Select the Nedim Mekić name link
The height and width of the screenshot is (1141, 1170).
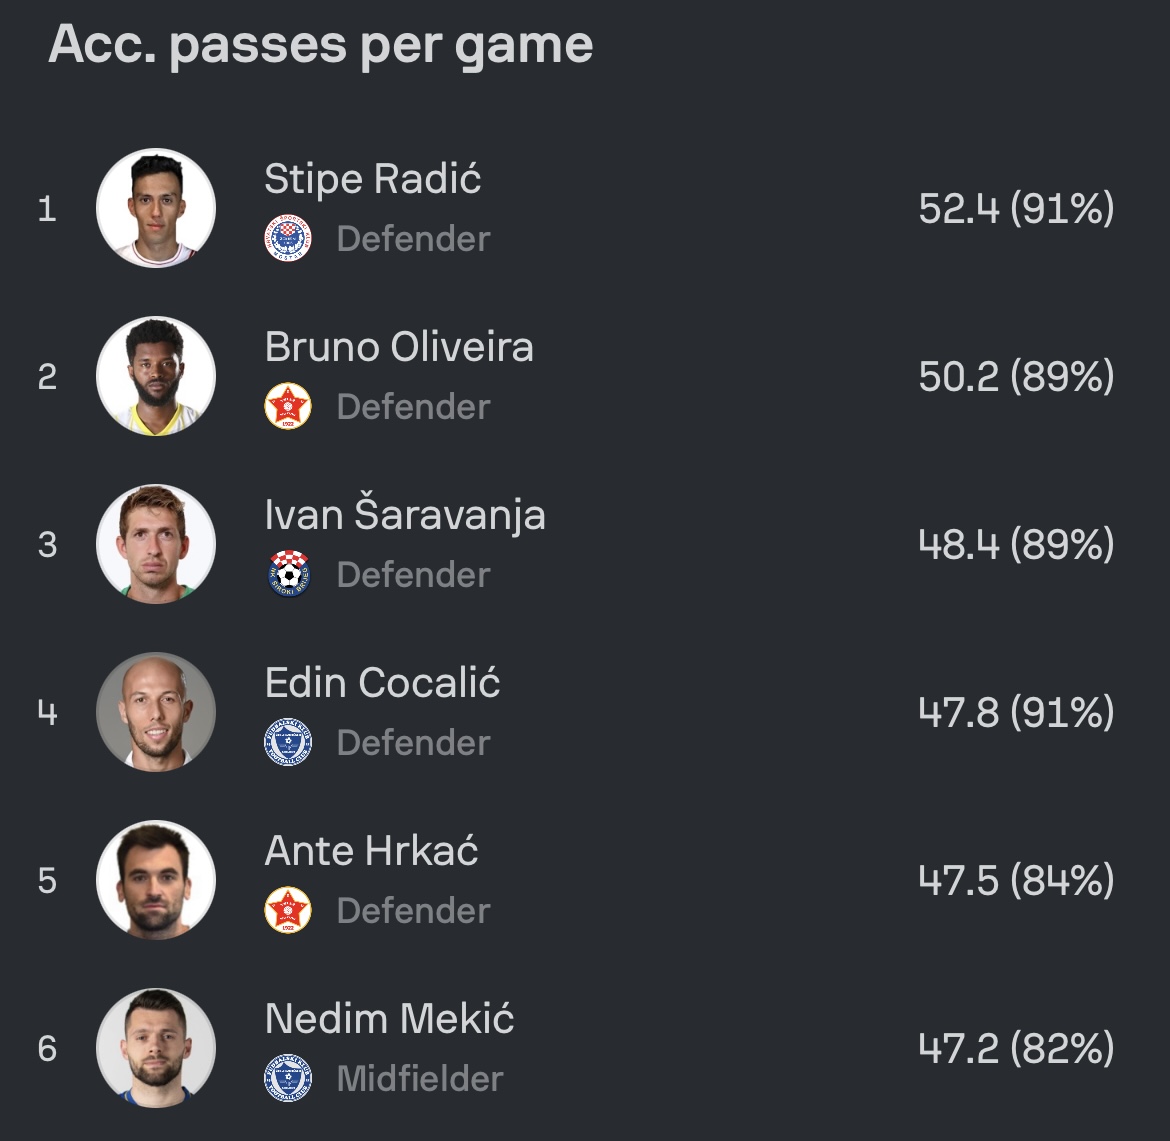[x=390, y=1018]
